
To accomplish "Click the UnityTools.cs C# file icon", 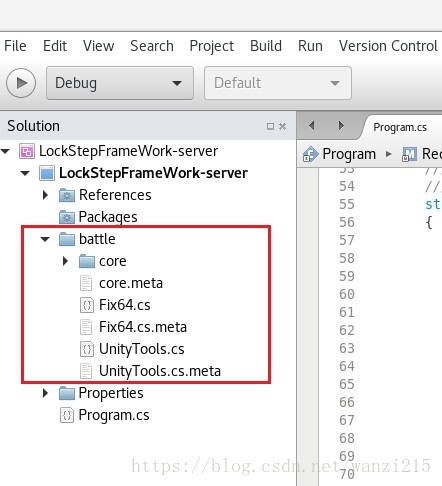I will tap(87, 349).
